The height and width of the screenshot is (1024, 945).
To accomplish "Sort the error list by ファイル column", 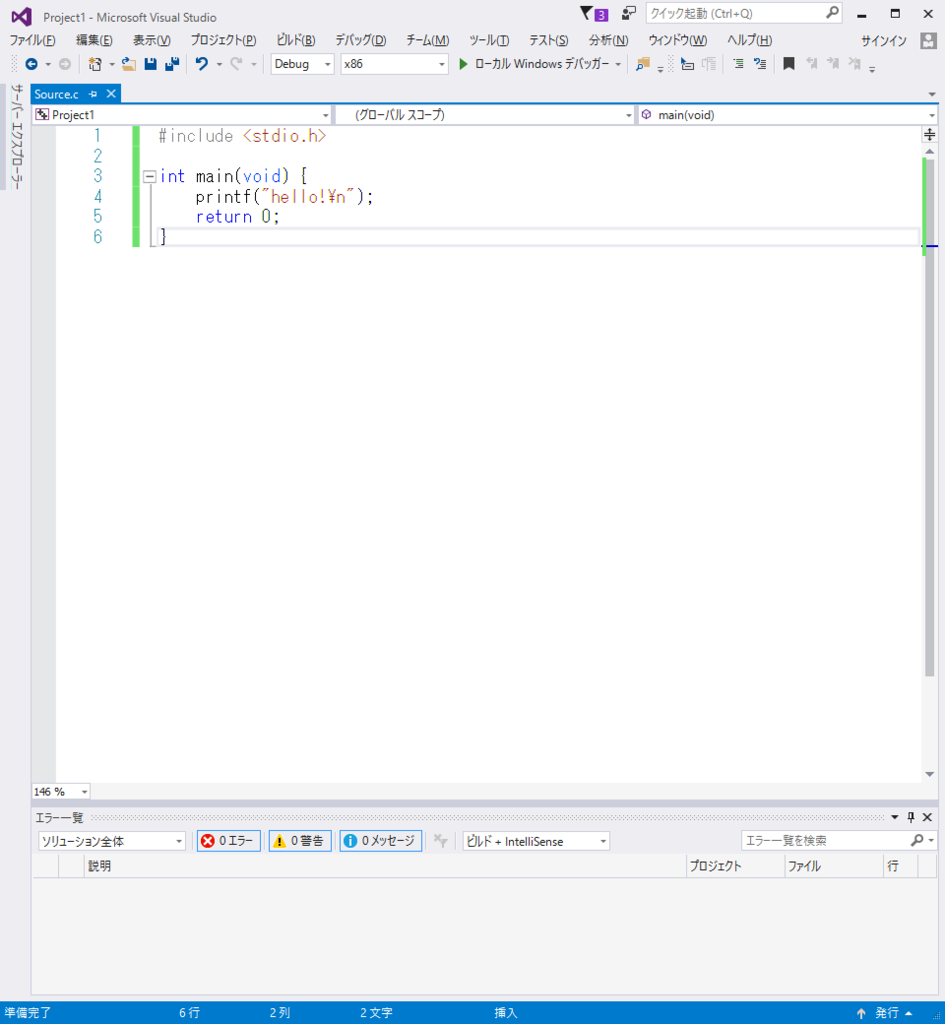I will click(x=833, y=866).
